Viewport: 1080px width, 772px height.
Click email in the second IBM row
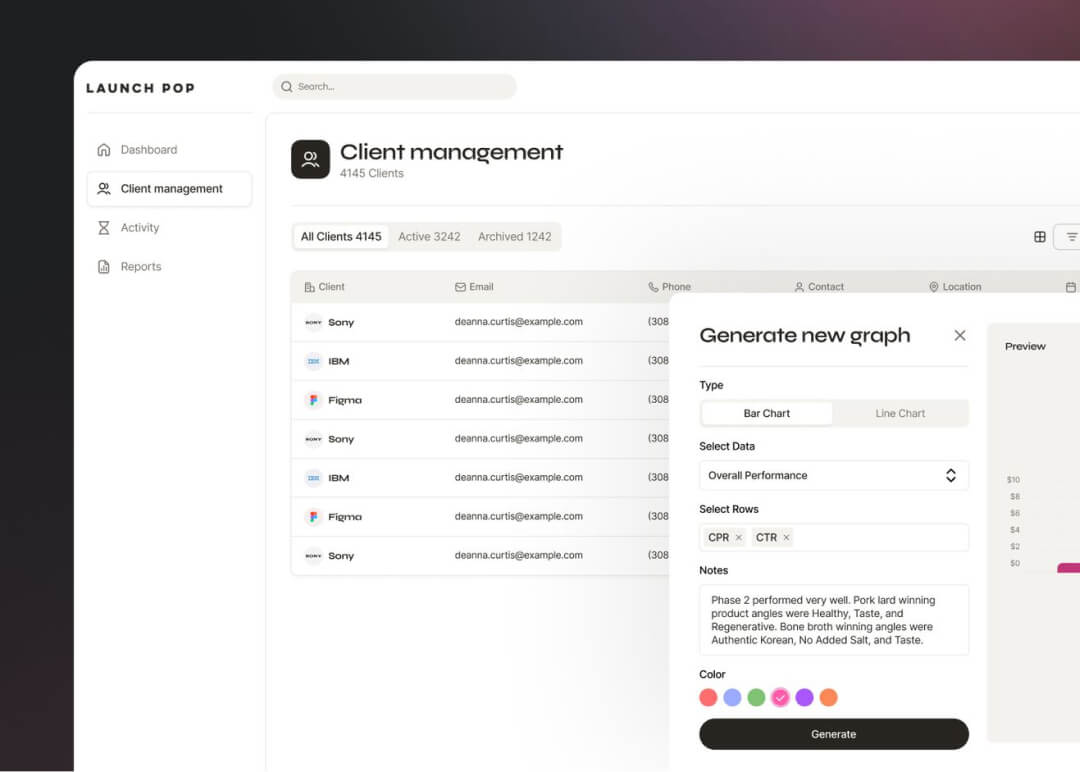519,477
